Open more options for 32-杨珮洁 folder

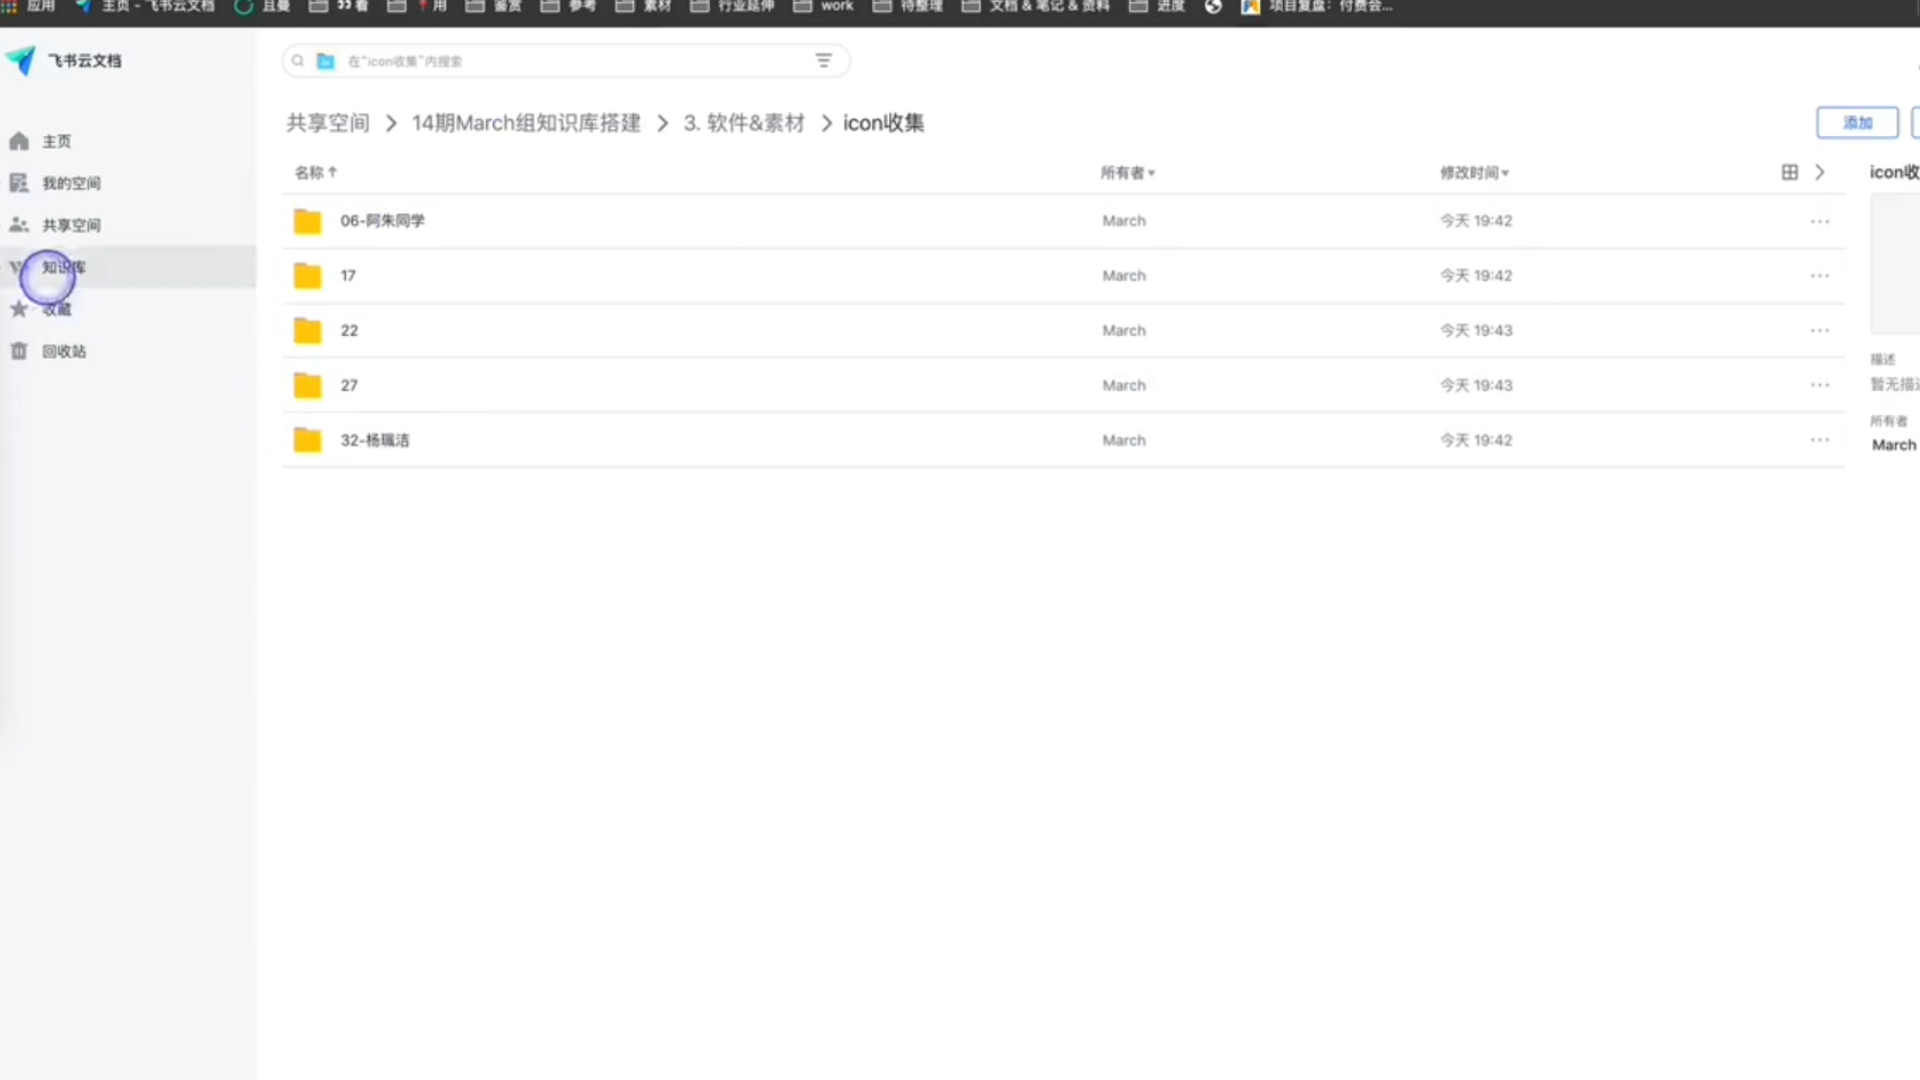coord(1819,440)
